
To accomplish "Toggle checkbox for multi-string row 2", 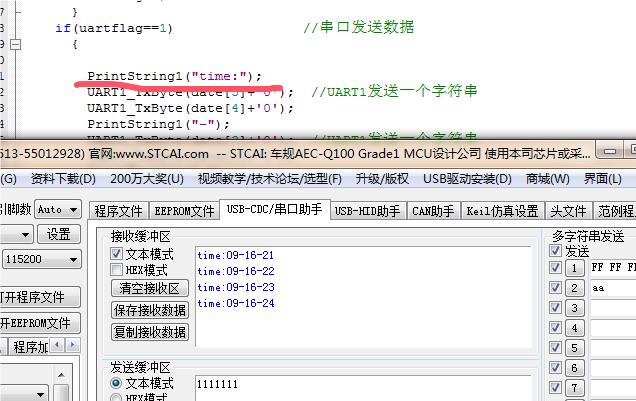I will tap(555, 287).
